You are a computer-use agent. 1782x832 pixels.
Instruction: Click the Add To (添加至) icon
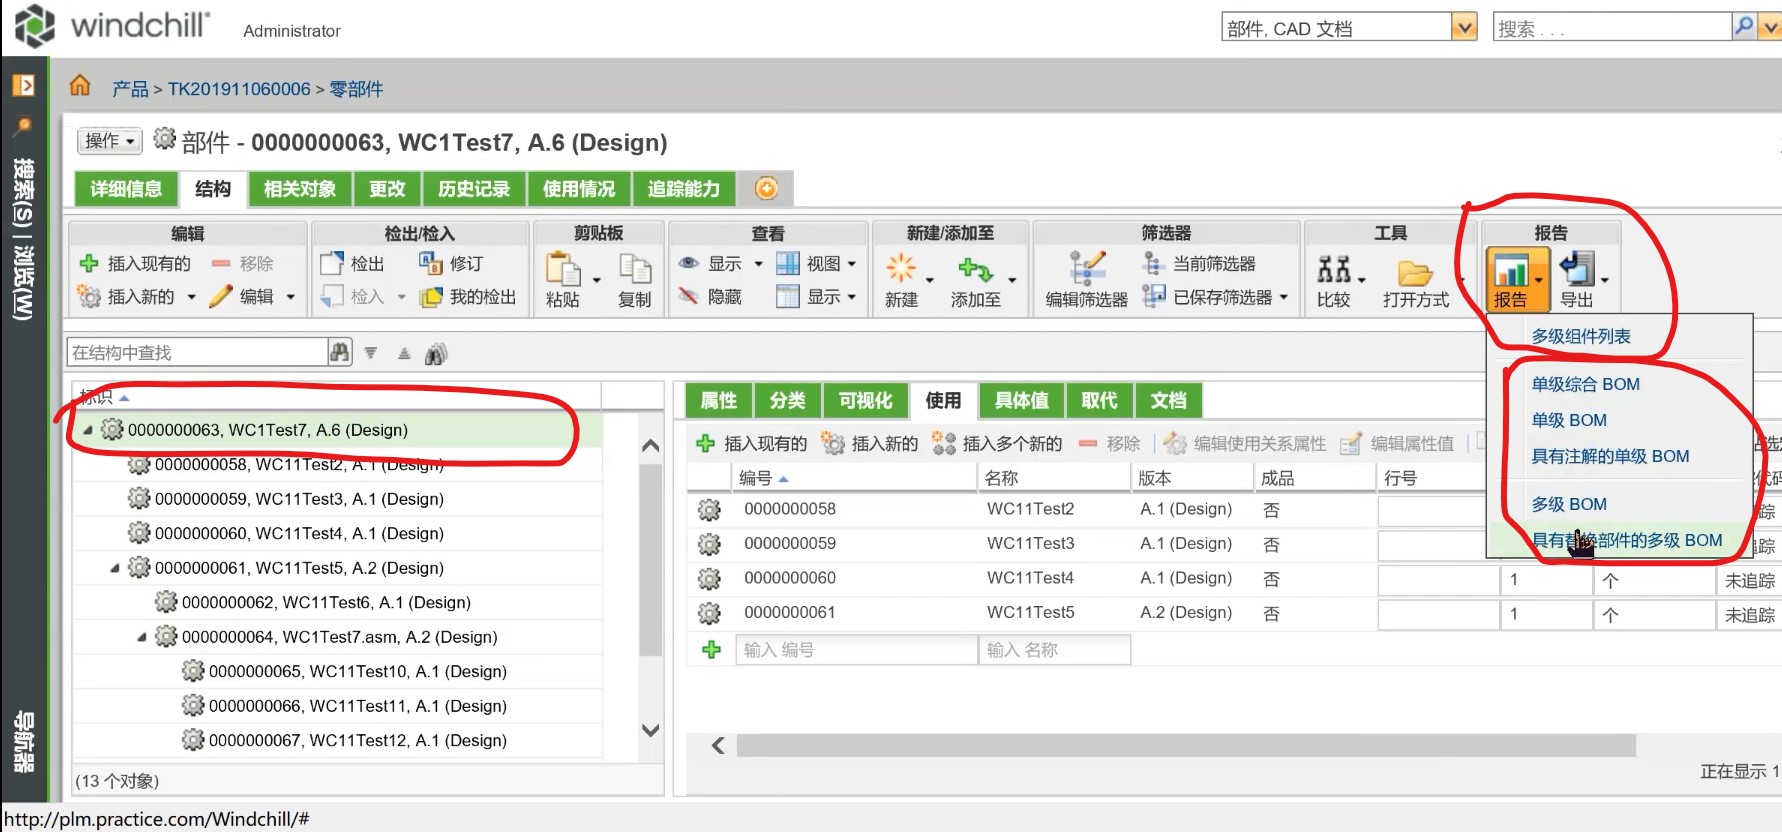(975, 268)
